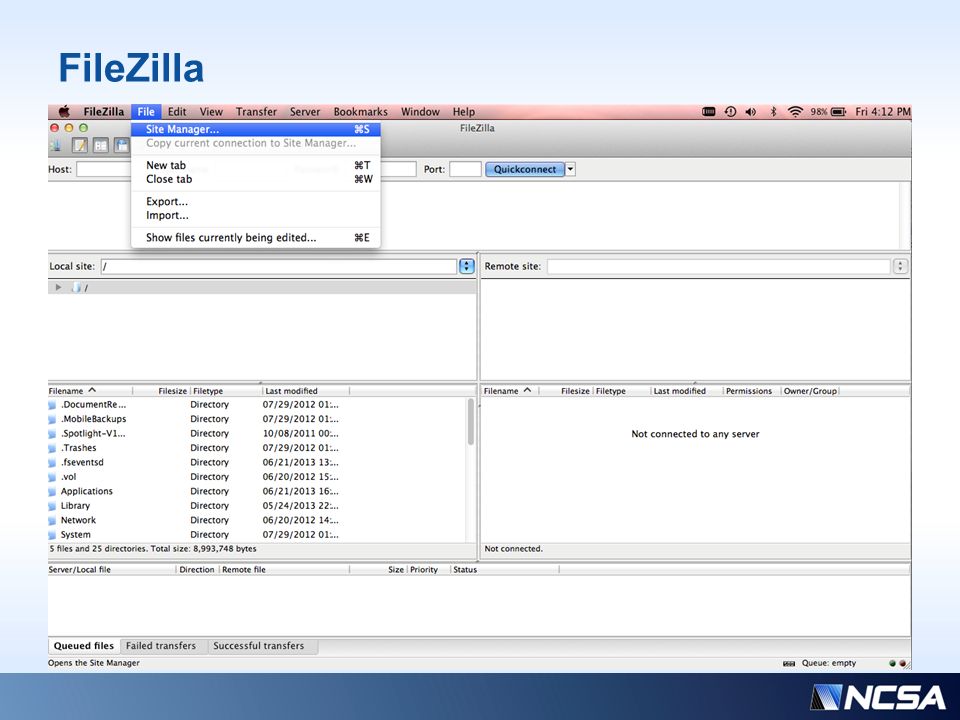Click the queue Status column header
The height and width of the screenshot is (720, 960).
tap(505, 569)
